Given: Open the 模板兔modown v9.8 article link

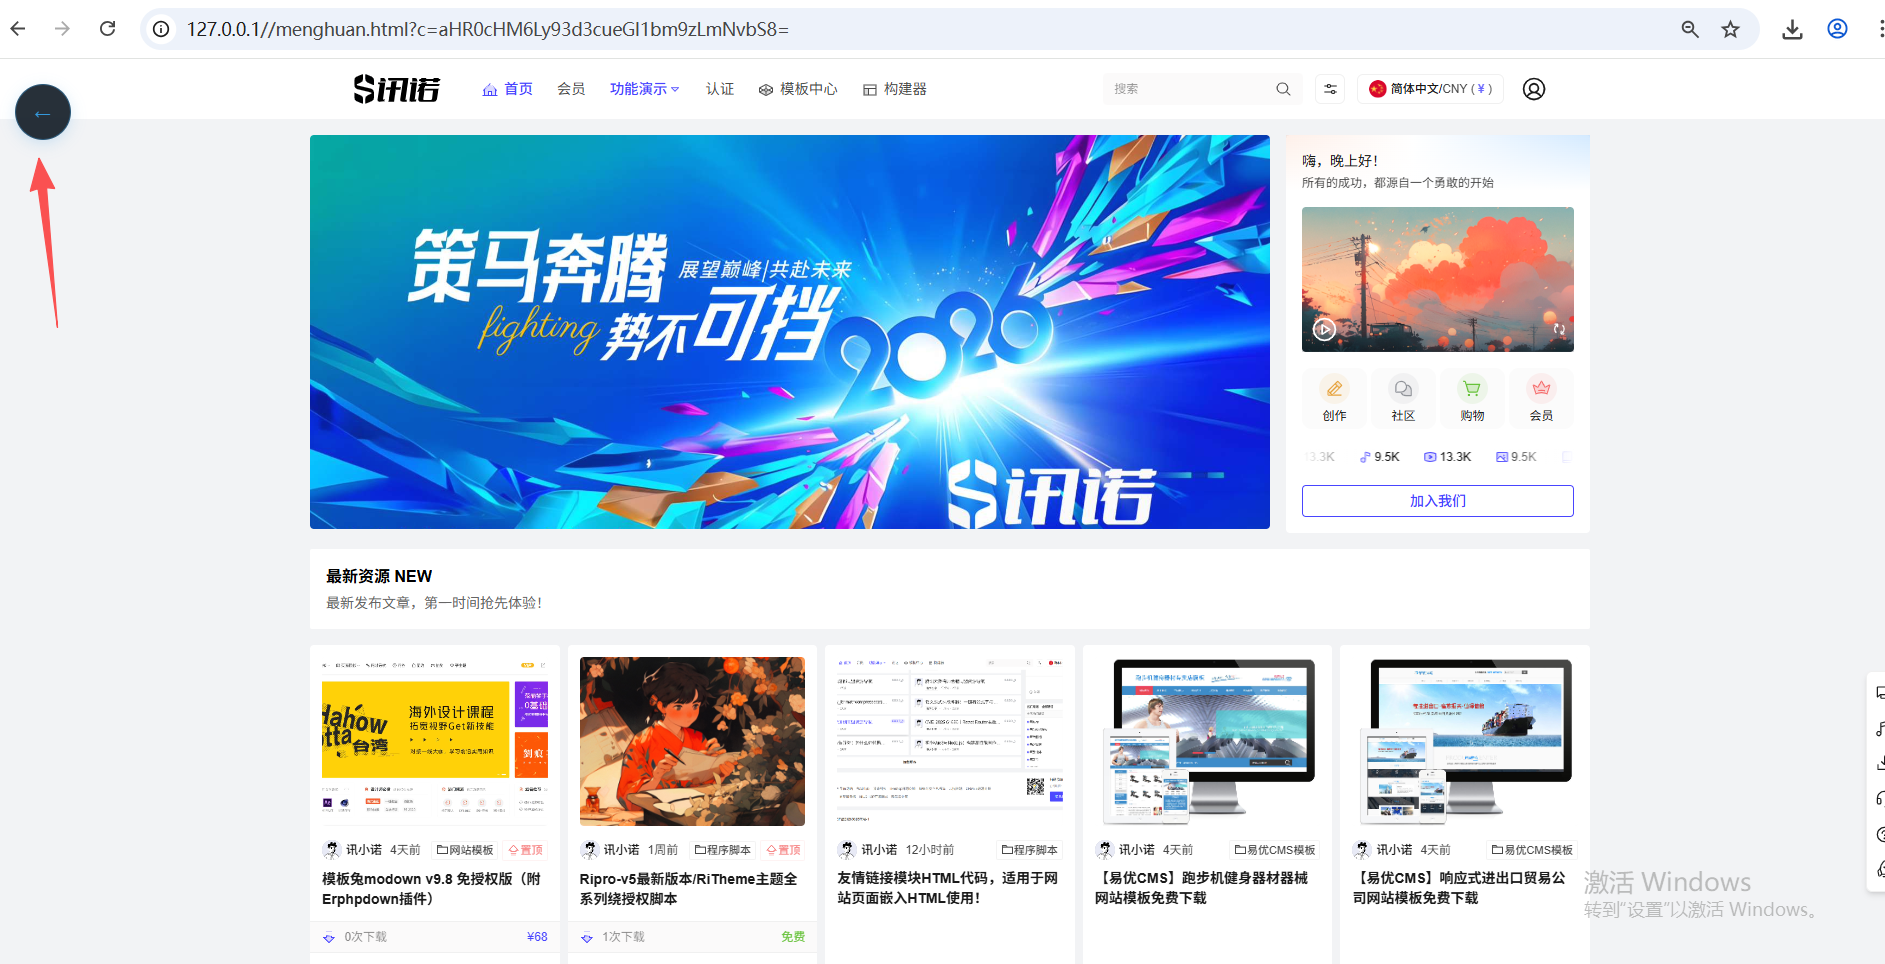Looking at the screenshot, I should pyautogui.click(x=431, y=888).
